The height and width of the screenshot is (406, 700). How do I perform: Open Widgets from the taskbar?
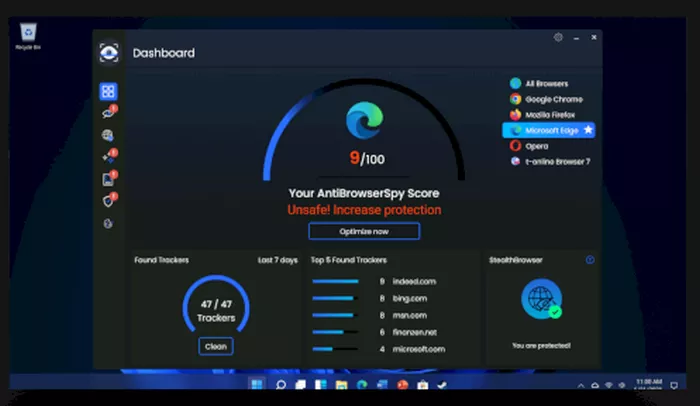tap(321, 385)
